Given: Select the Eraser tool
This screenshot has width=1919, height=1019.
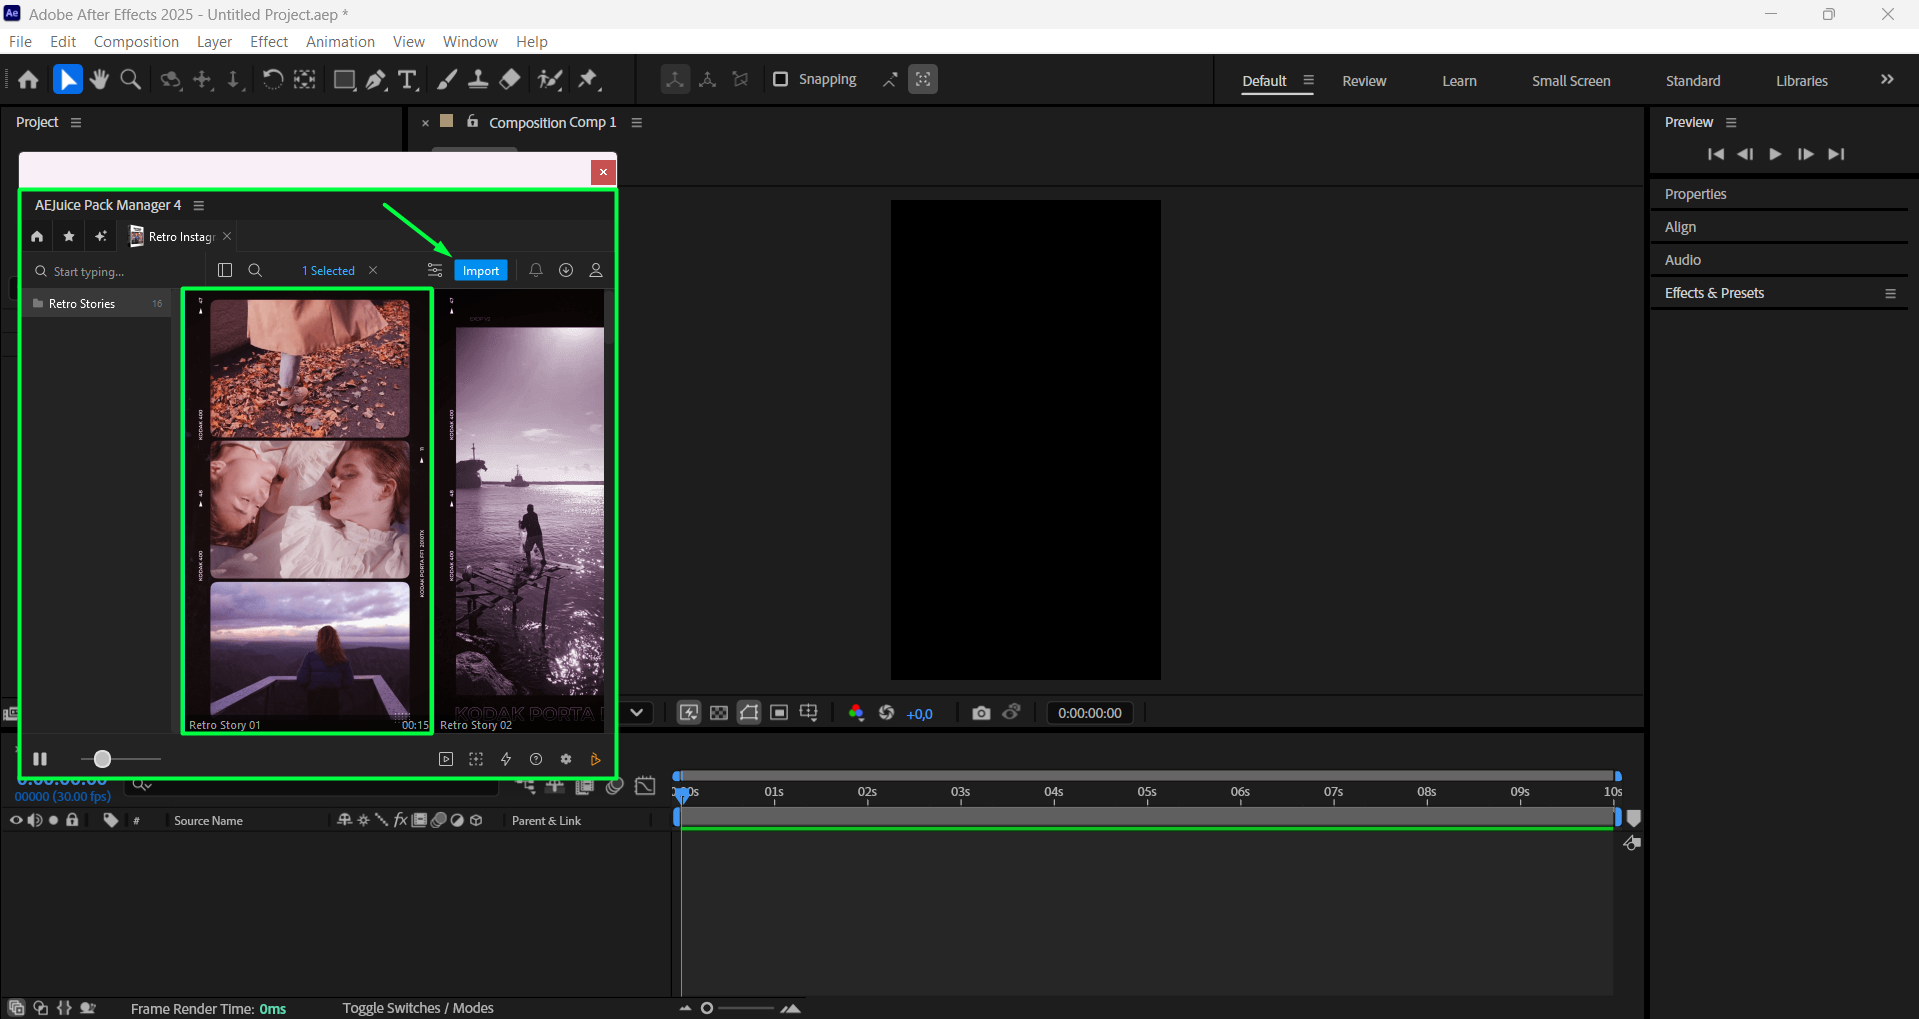Looking at the screenshot, I should [510, 80].
